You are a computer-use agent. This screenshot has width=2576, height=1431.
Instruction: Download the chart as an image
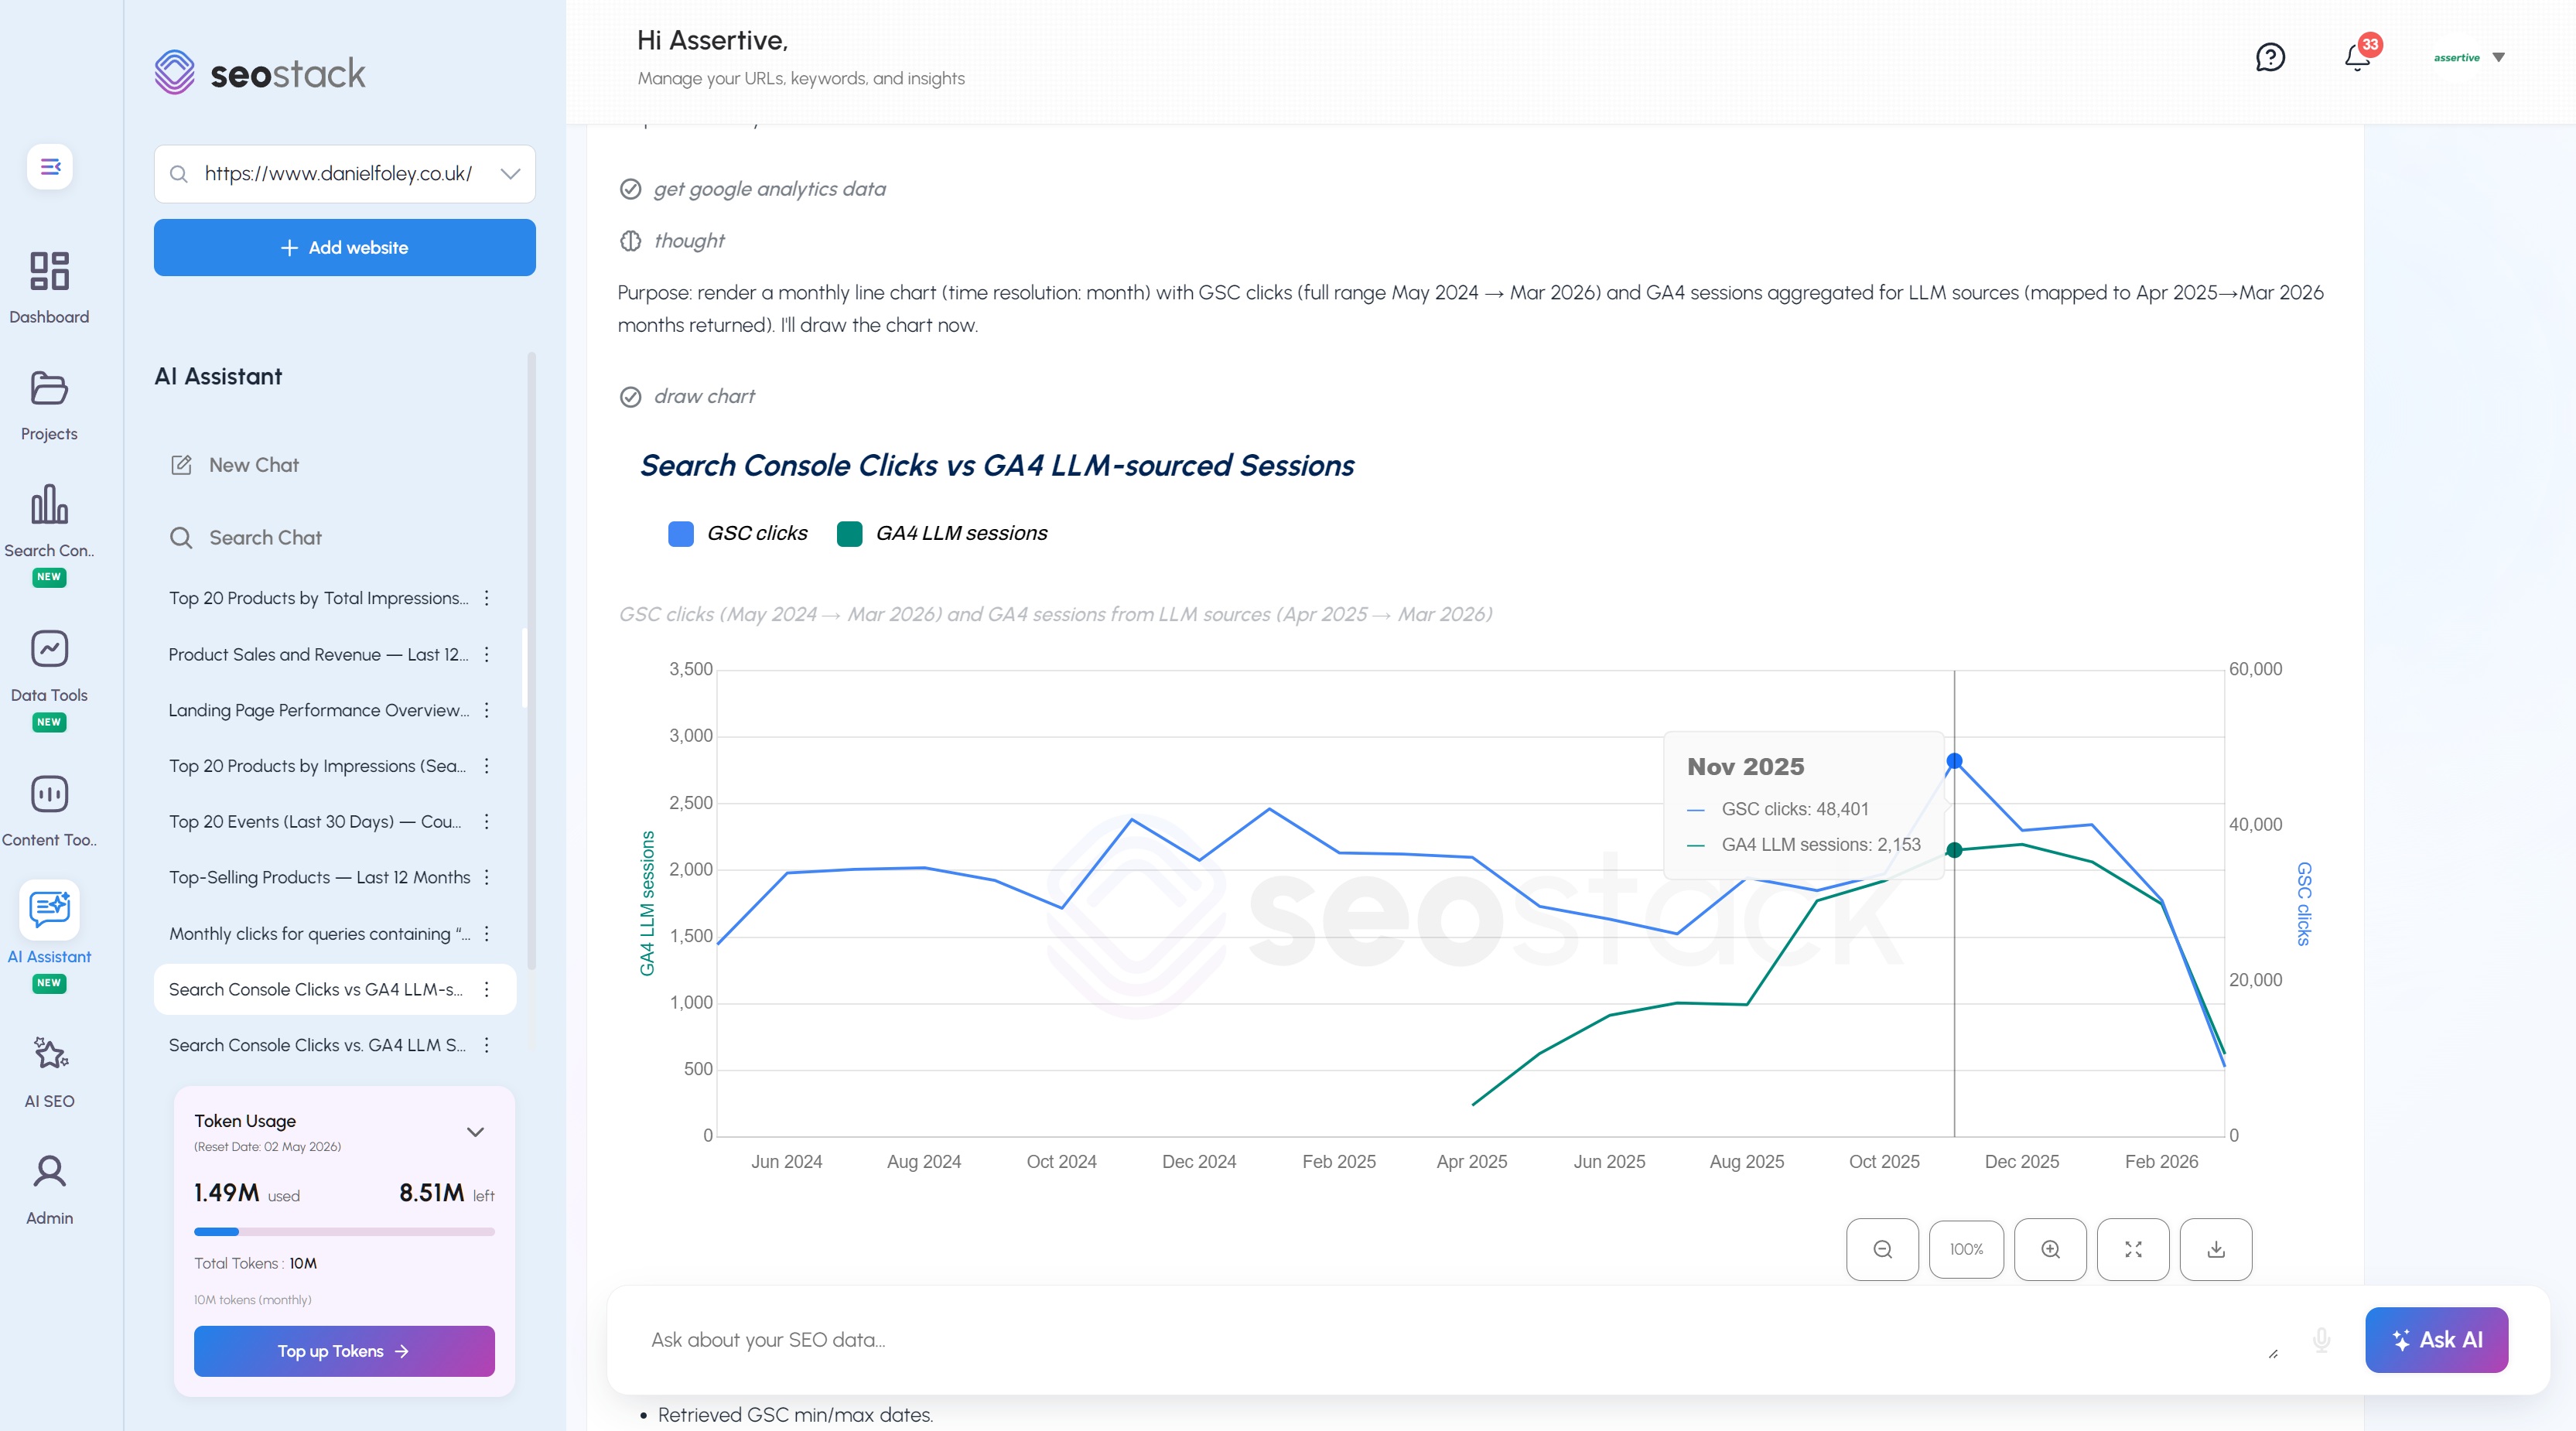[2216, 1249]
